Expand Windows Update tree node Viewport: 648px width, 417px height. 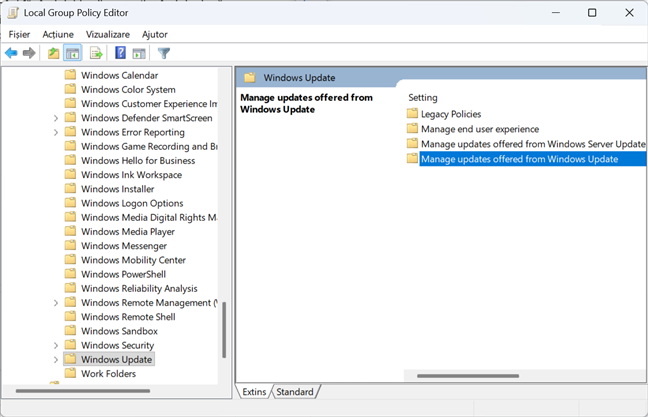[x=56, y=360]
